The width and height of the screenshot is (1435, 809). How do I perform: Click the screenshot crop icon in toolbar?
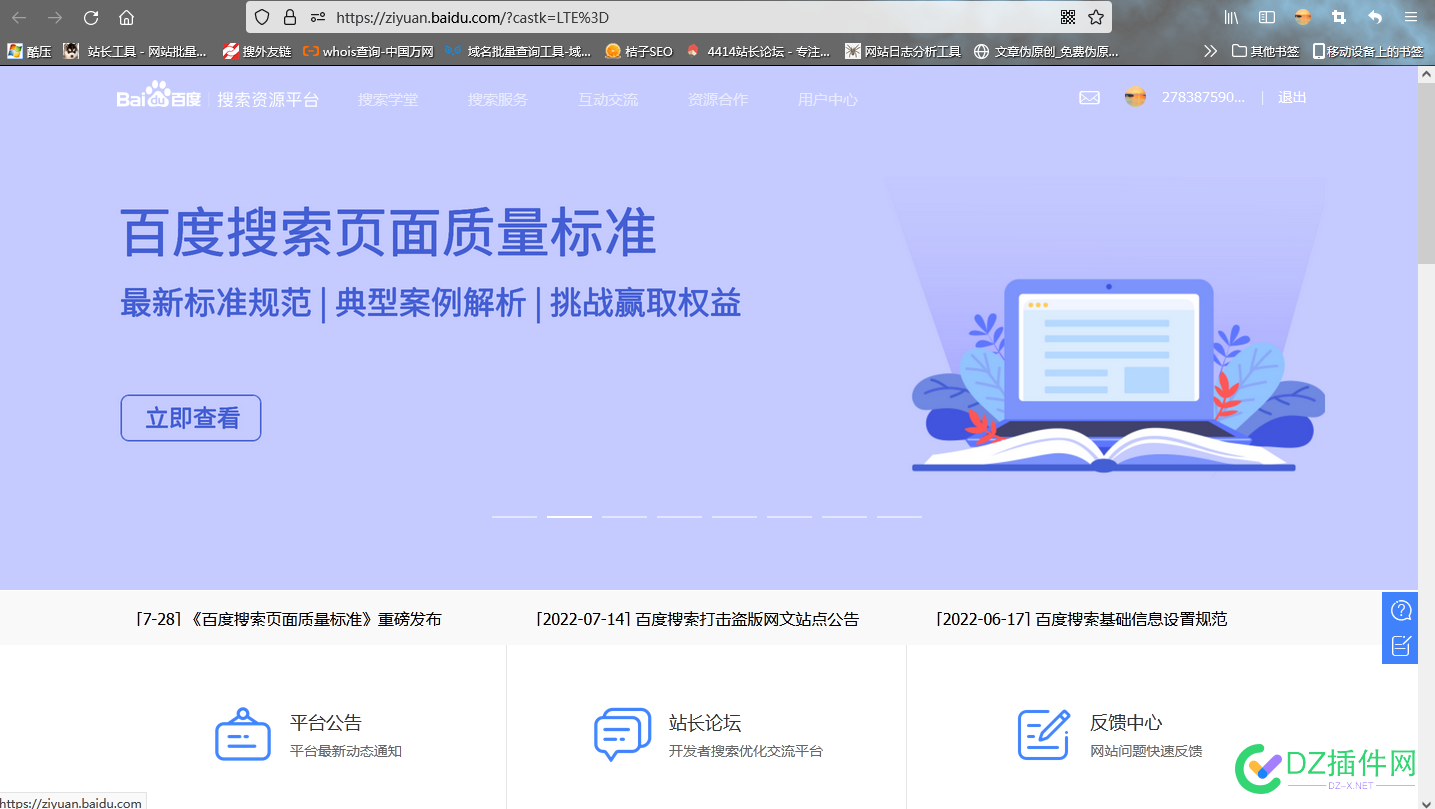coord(1339,17)
